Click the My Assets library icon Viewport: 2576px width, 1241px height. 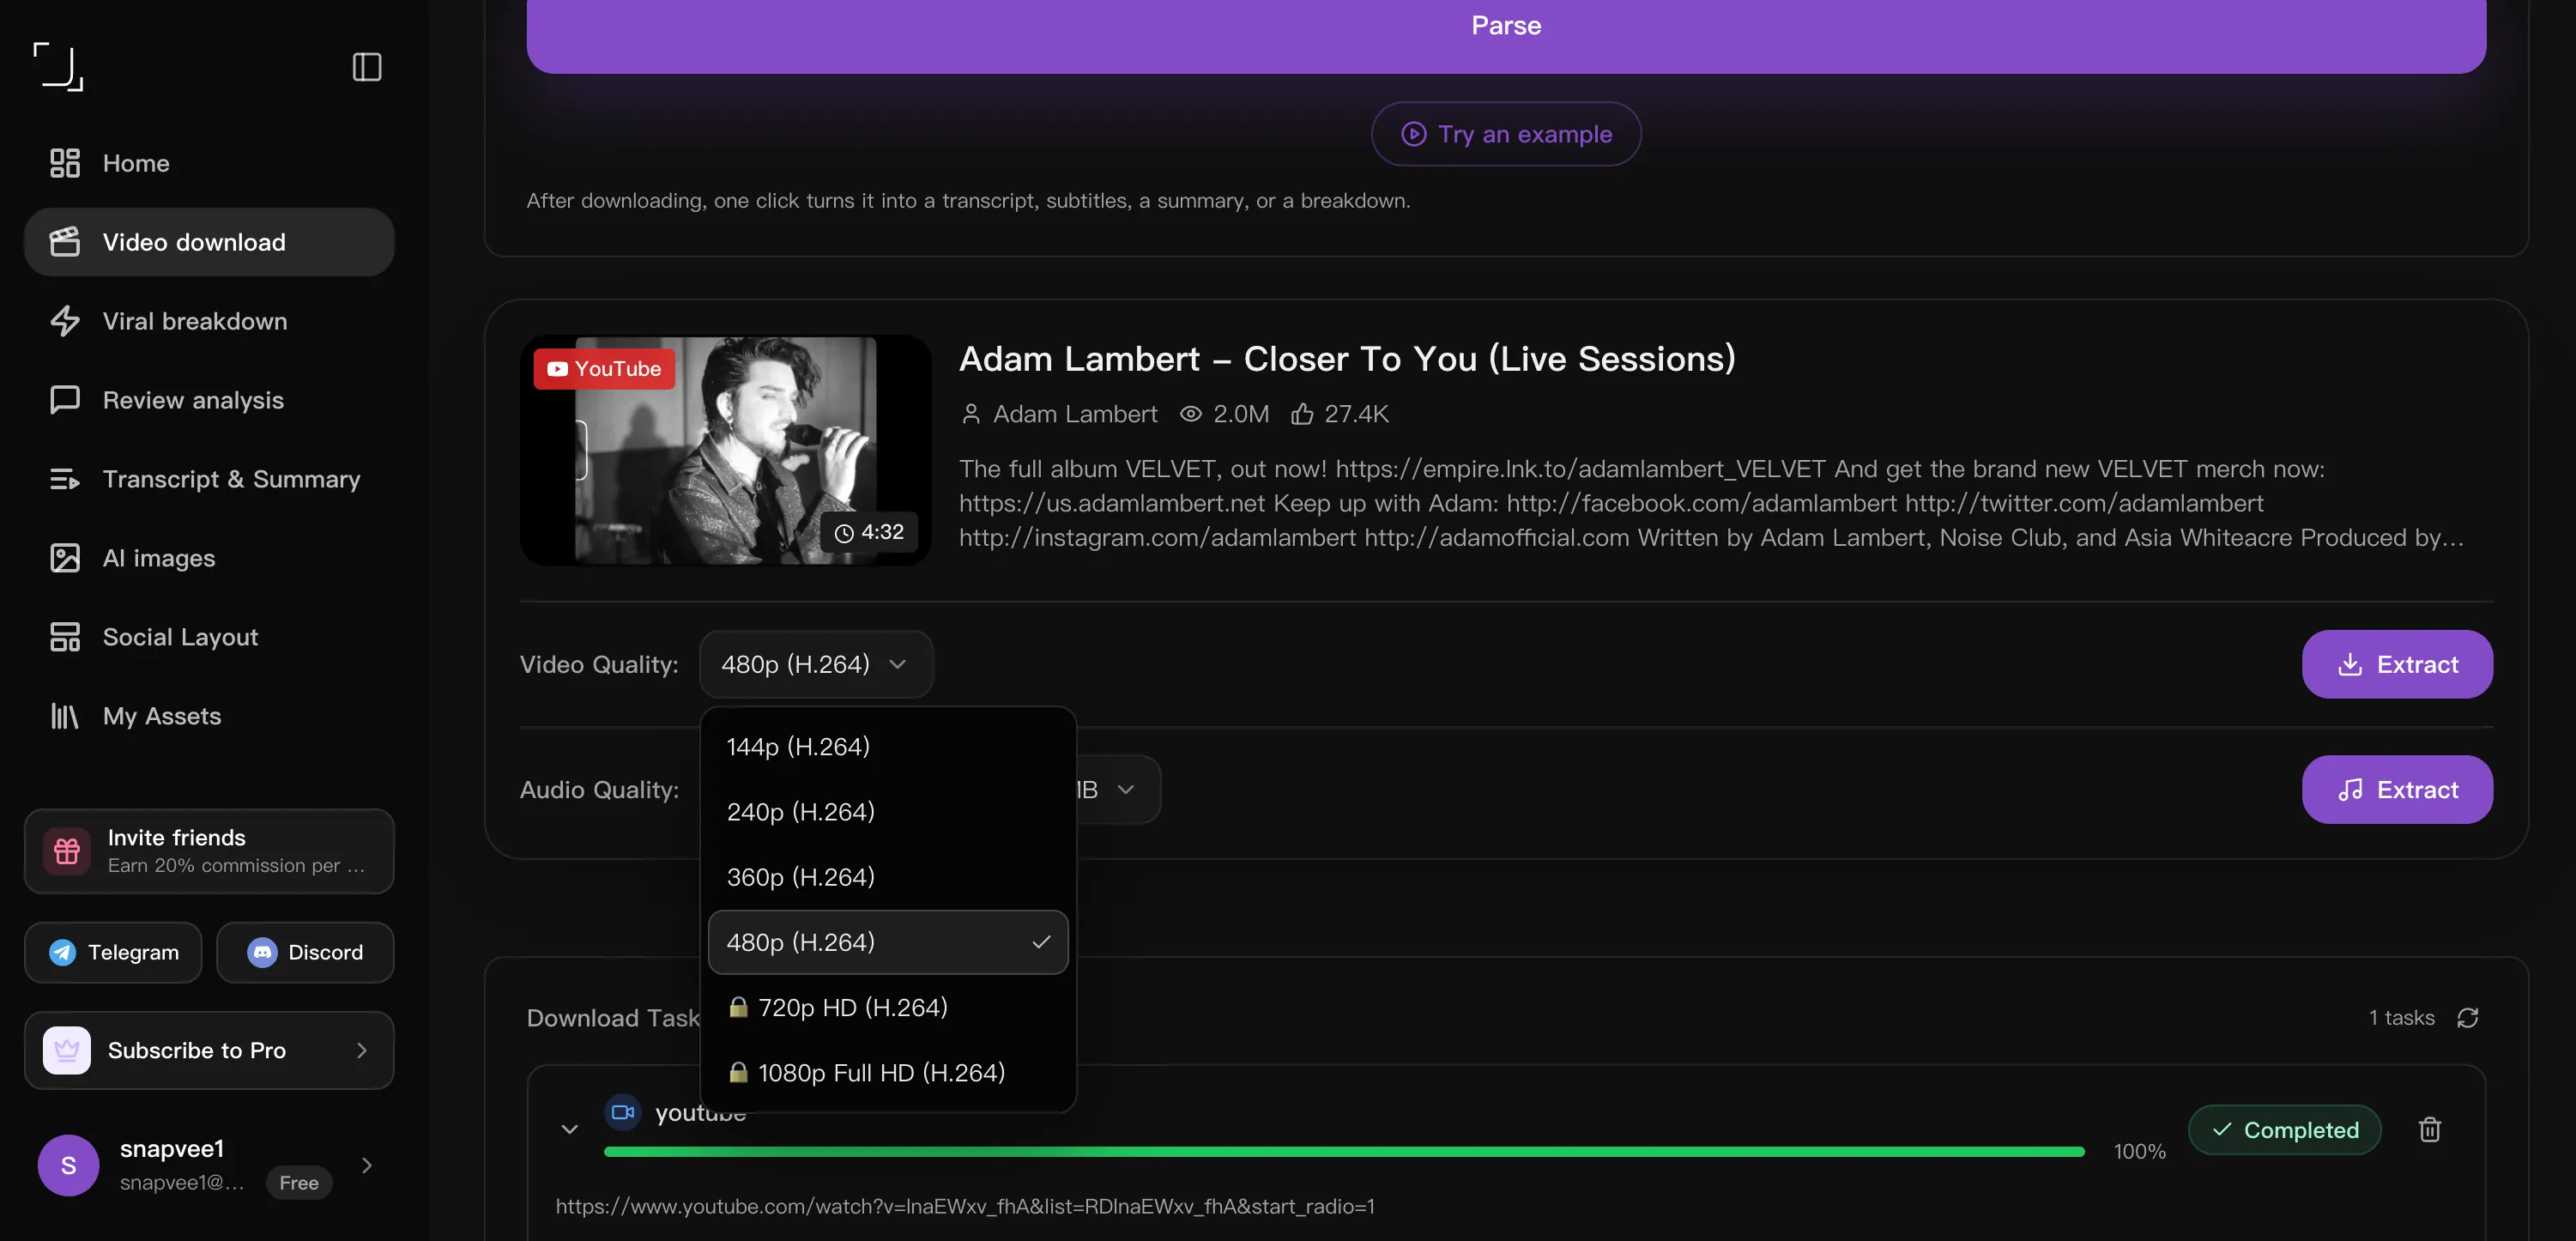65,716
